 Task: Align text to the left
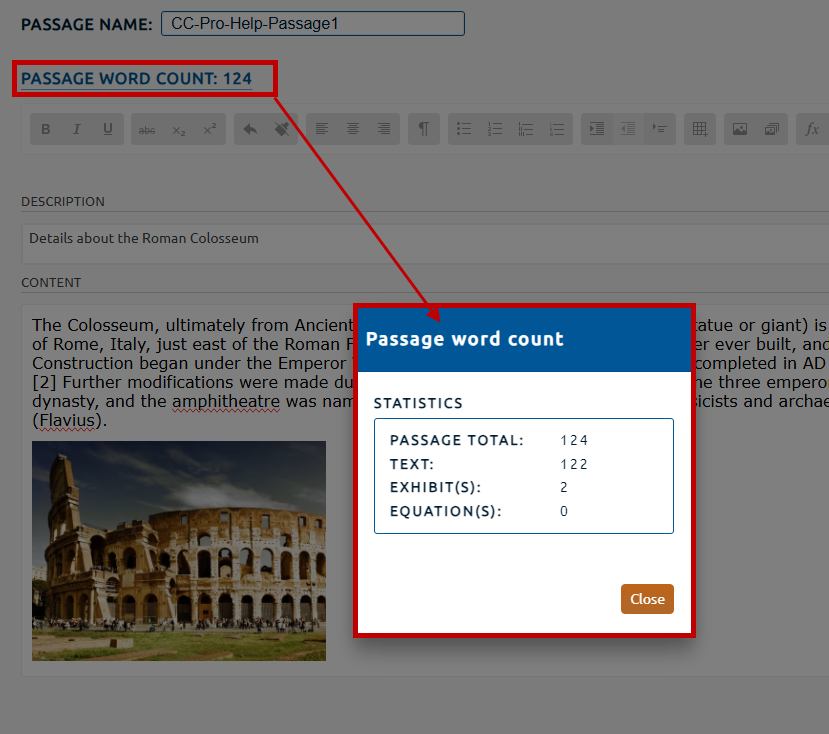click(x=322, y=129)
